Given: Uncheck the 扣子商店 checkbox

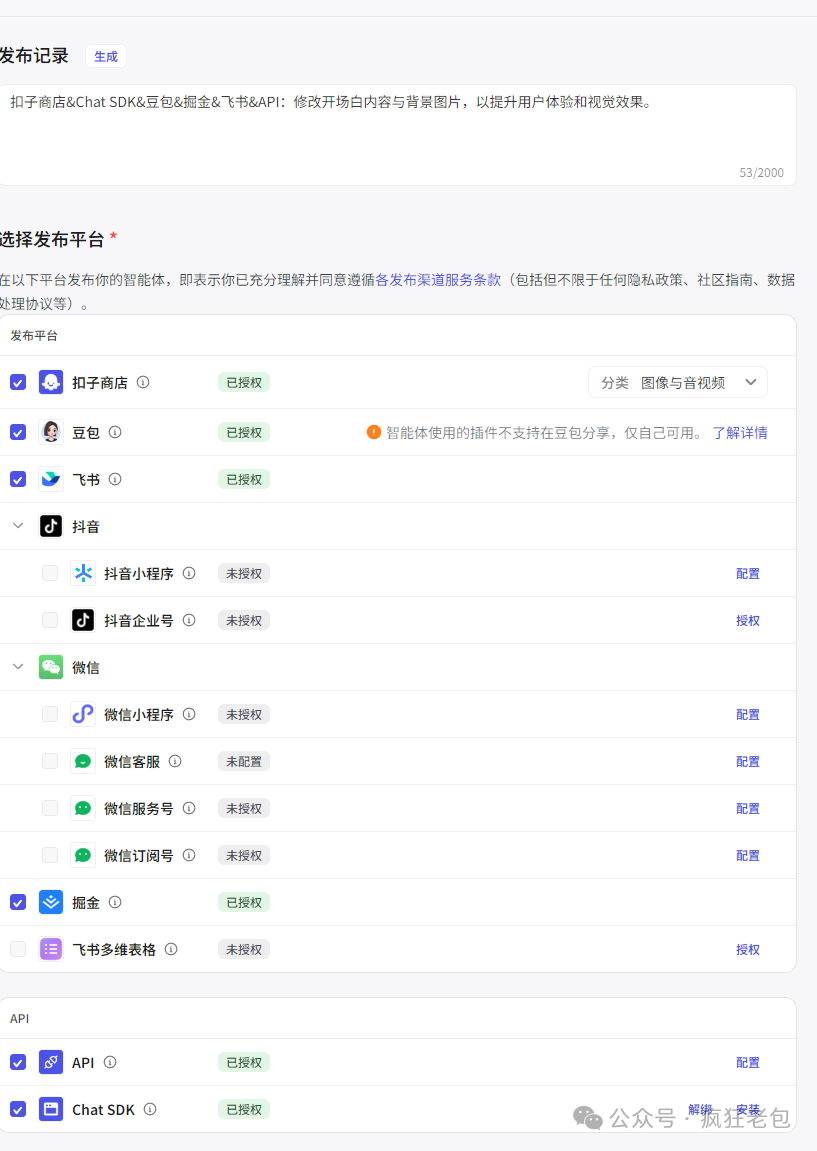Looking at the screenshot, I should (18, 382).
